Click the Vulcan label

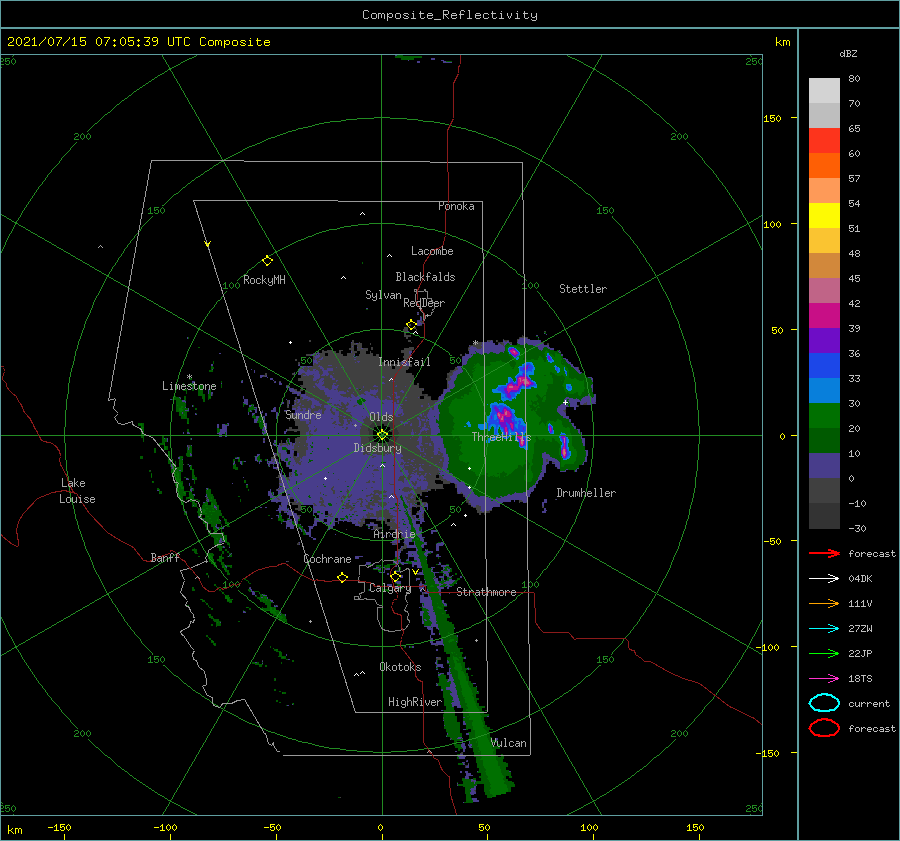[x=508, y=743]
